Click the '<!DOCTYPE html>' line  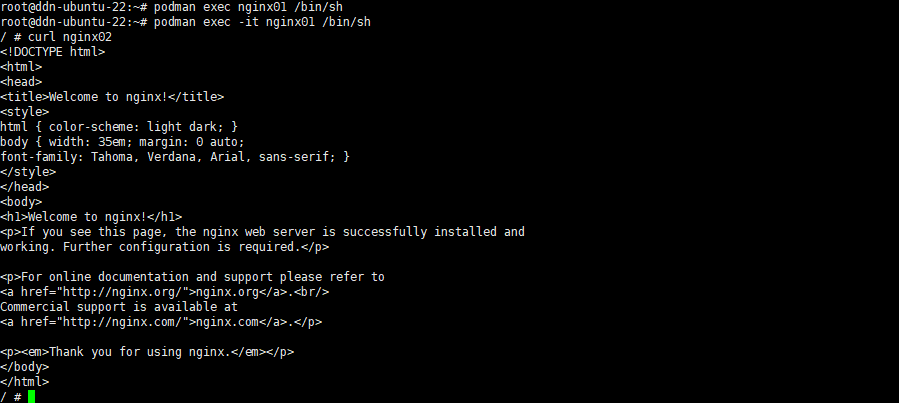[53, 52]
